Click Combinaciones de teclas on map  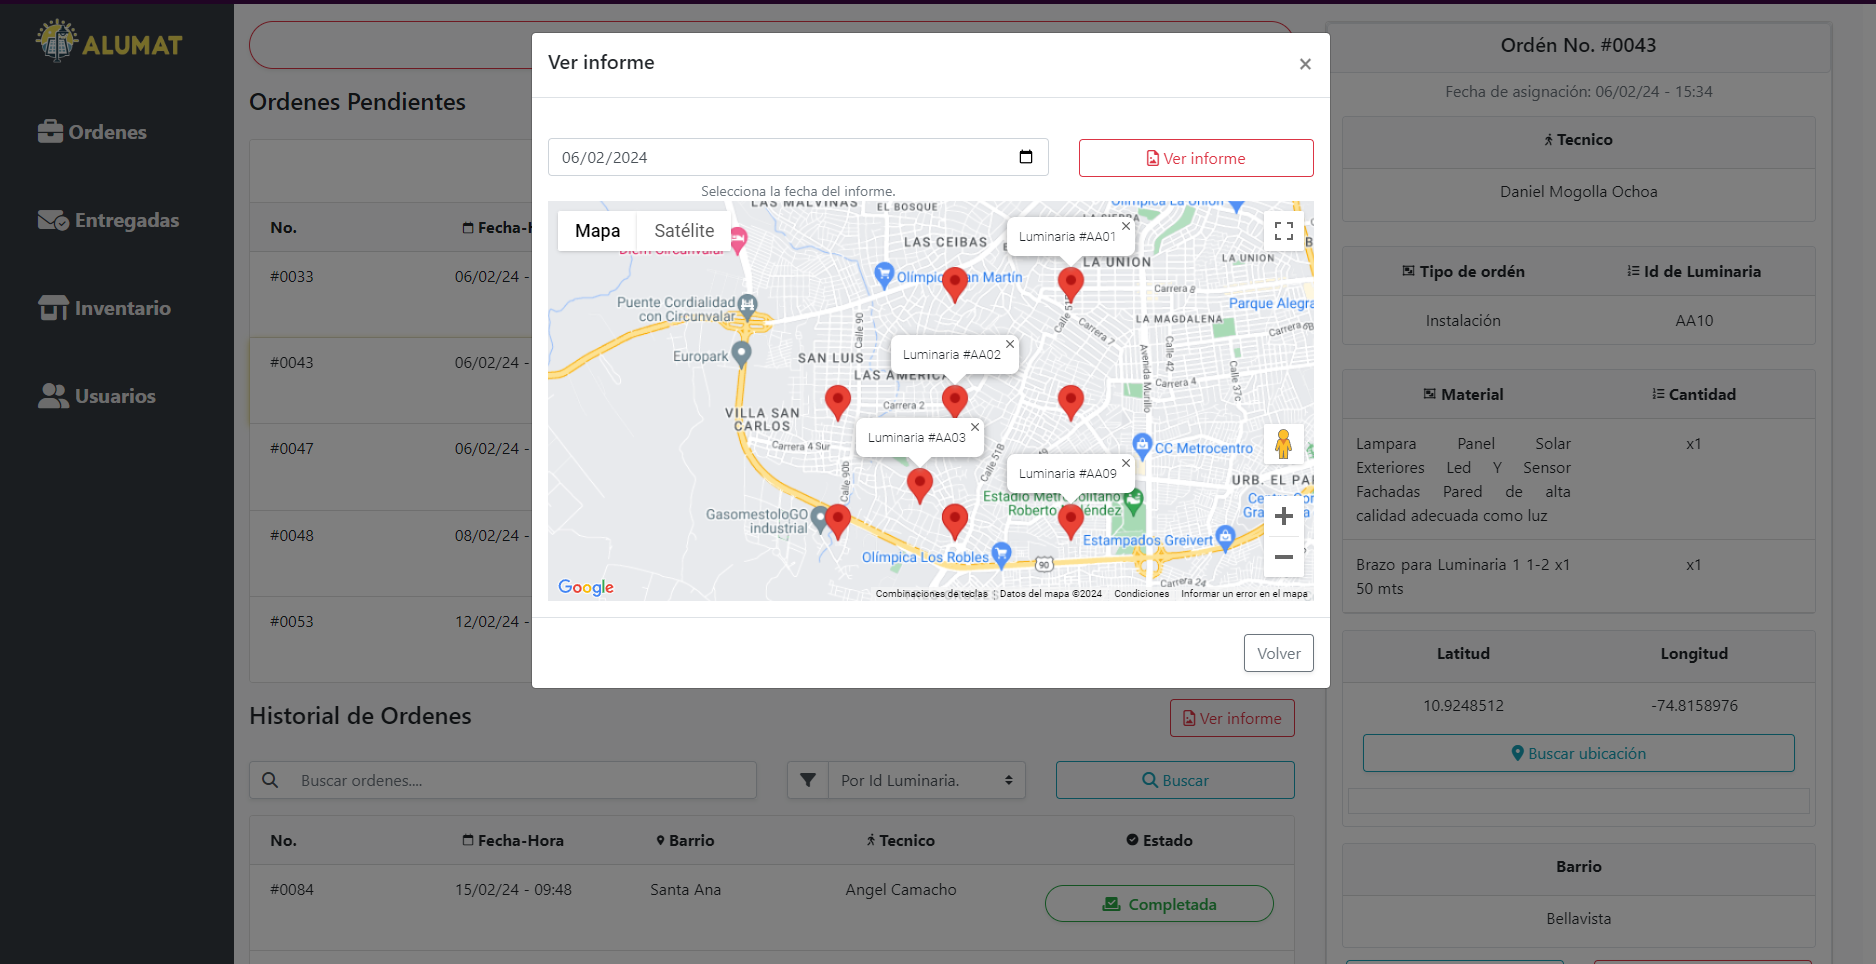point(931,594)
